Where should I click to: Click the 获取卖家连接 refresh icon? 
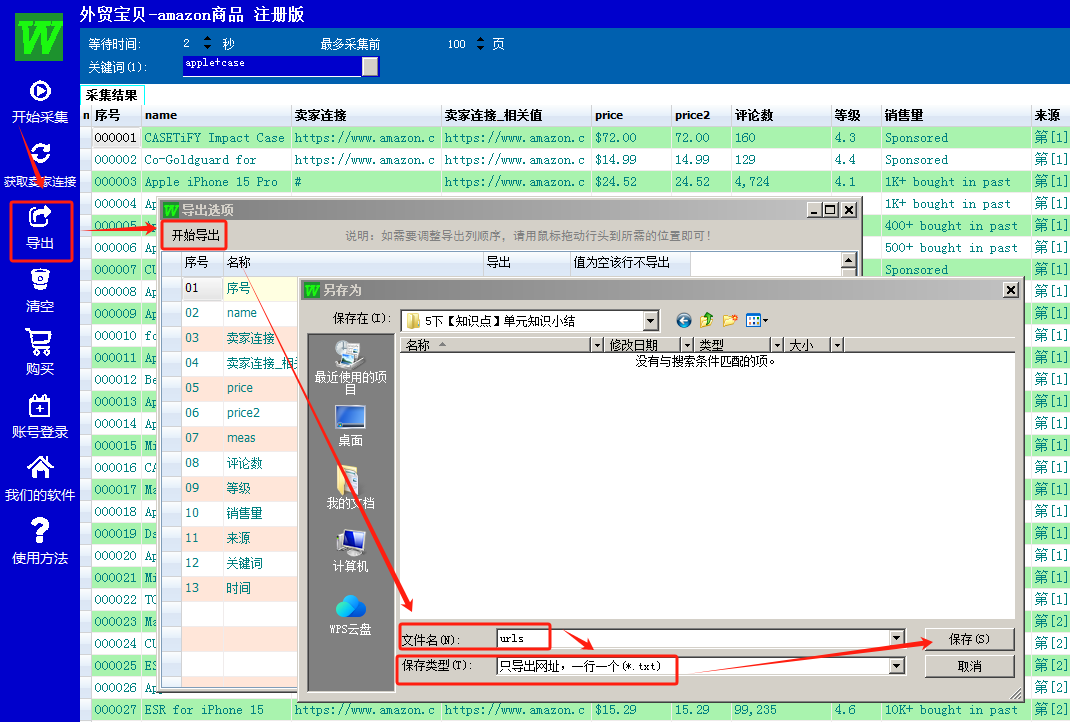point(40,154)
